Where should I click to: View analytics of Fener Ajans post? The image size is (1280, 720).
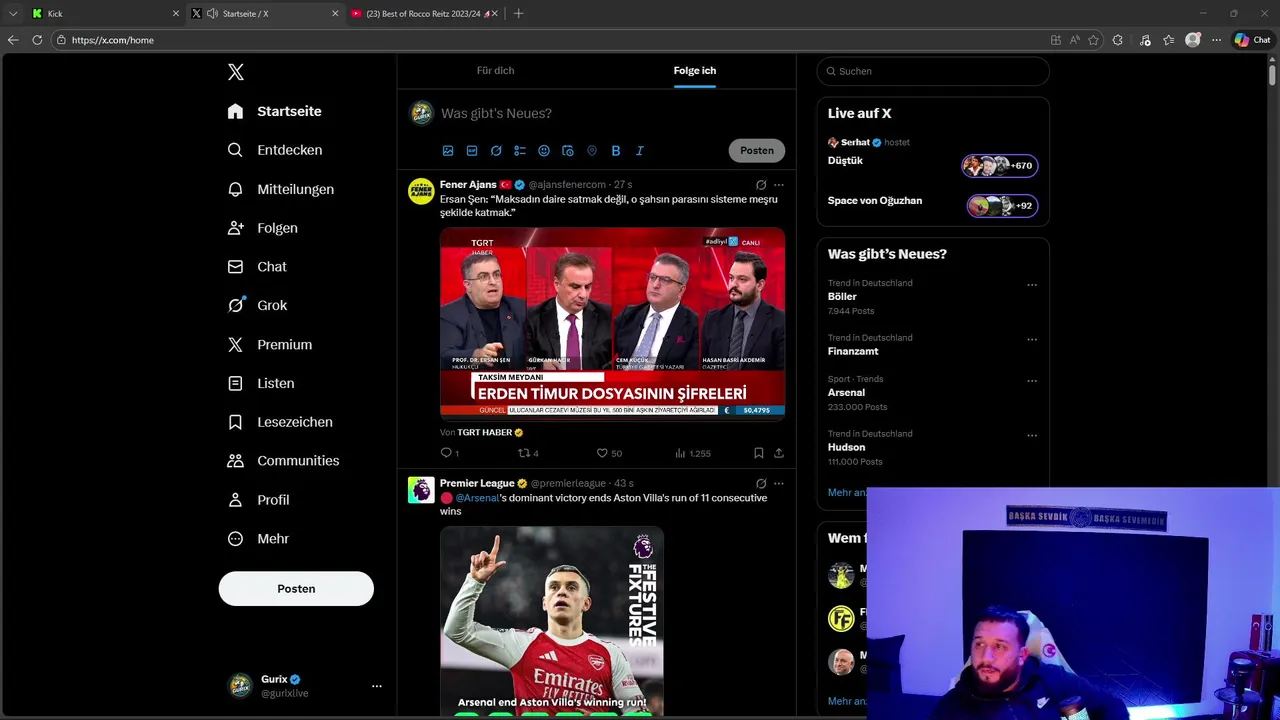tap(692, 453)
